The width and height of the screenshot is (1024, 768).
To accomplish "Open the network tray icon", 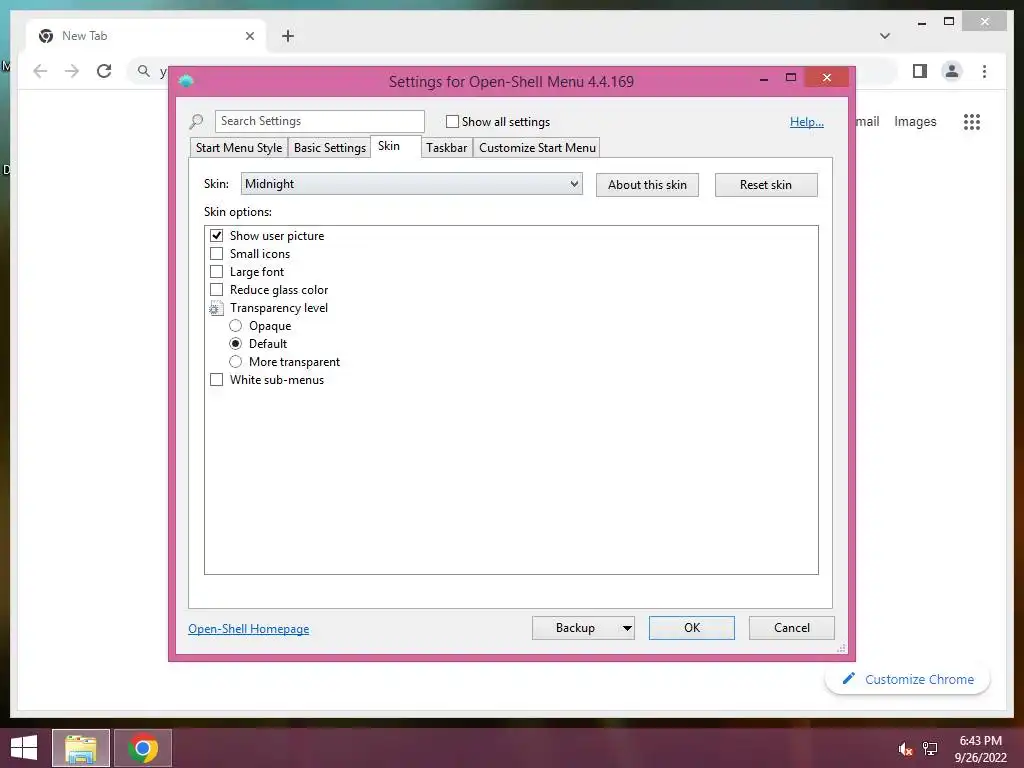I will tap(930, 749).
